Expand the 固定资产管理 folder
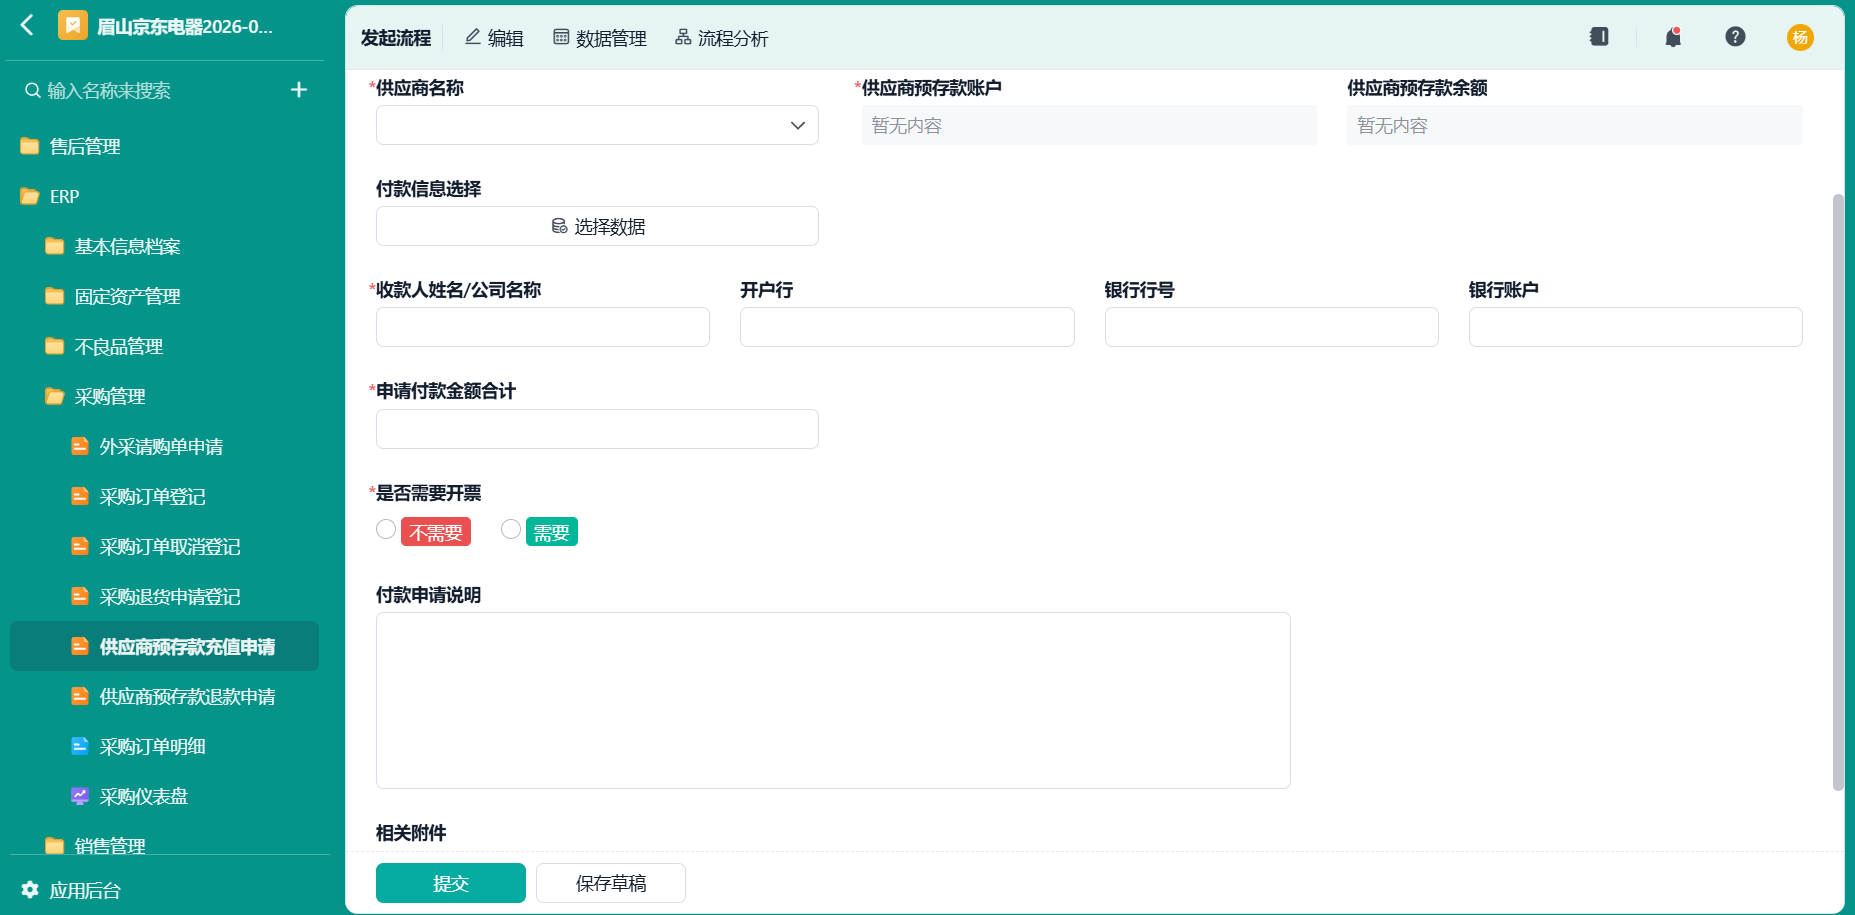This screenshot has width=1855, height=915. pyautogui.click(x=127, y=296)
